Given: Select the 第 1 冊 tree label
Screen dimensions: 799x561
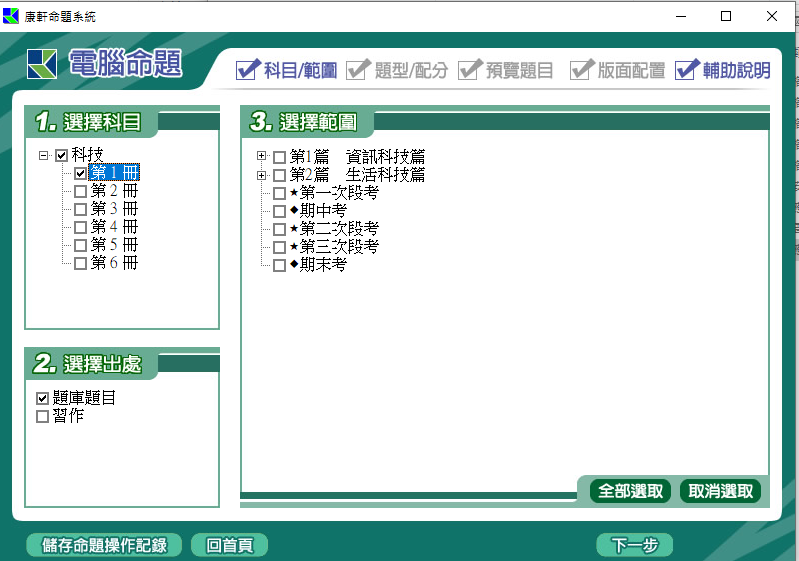Looking at the screenshot, I should (x=114, y=173).
